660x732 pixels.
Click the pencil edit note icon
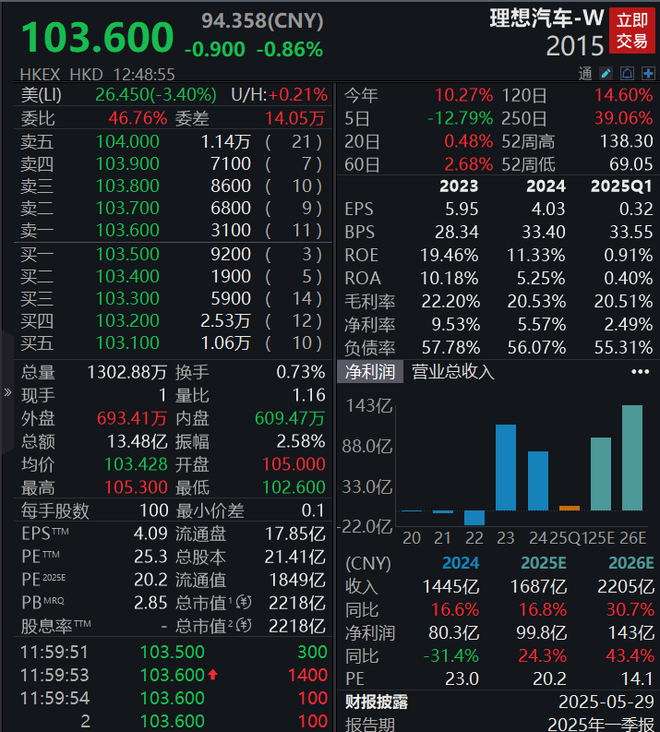pos(606,73)
